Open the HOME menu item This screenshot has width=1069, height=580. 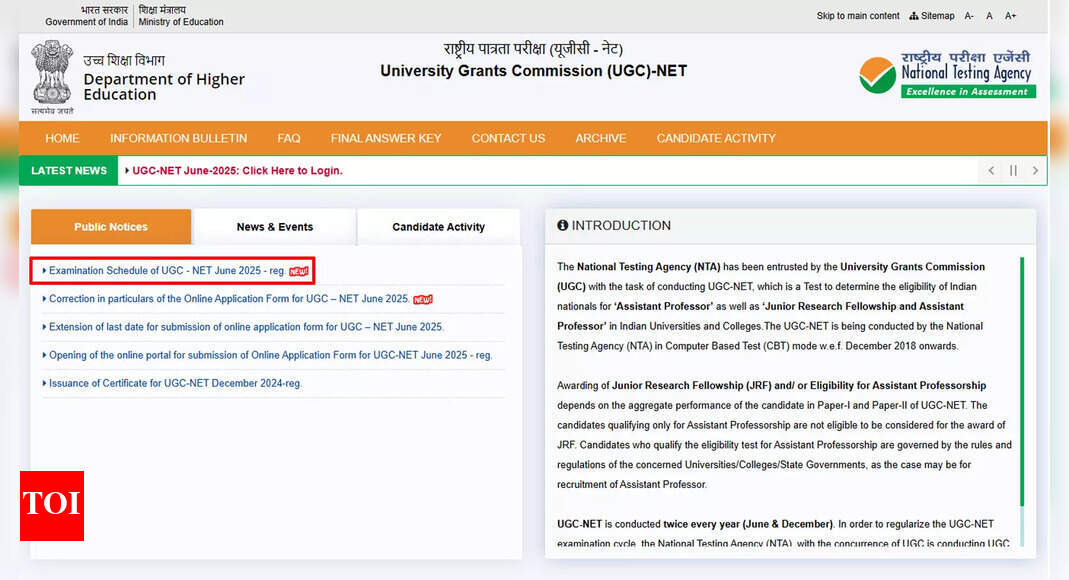click(x=62, y=138)
